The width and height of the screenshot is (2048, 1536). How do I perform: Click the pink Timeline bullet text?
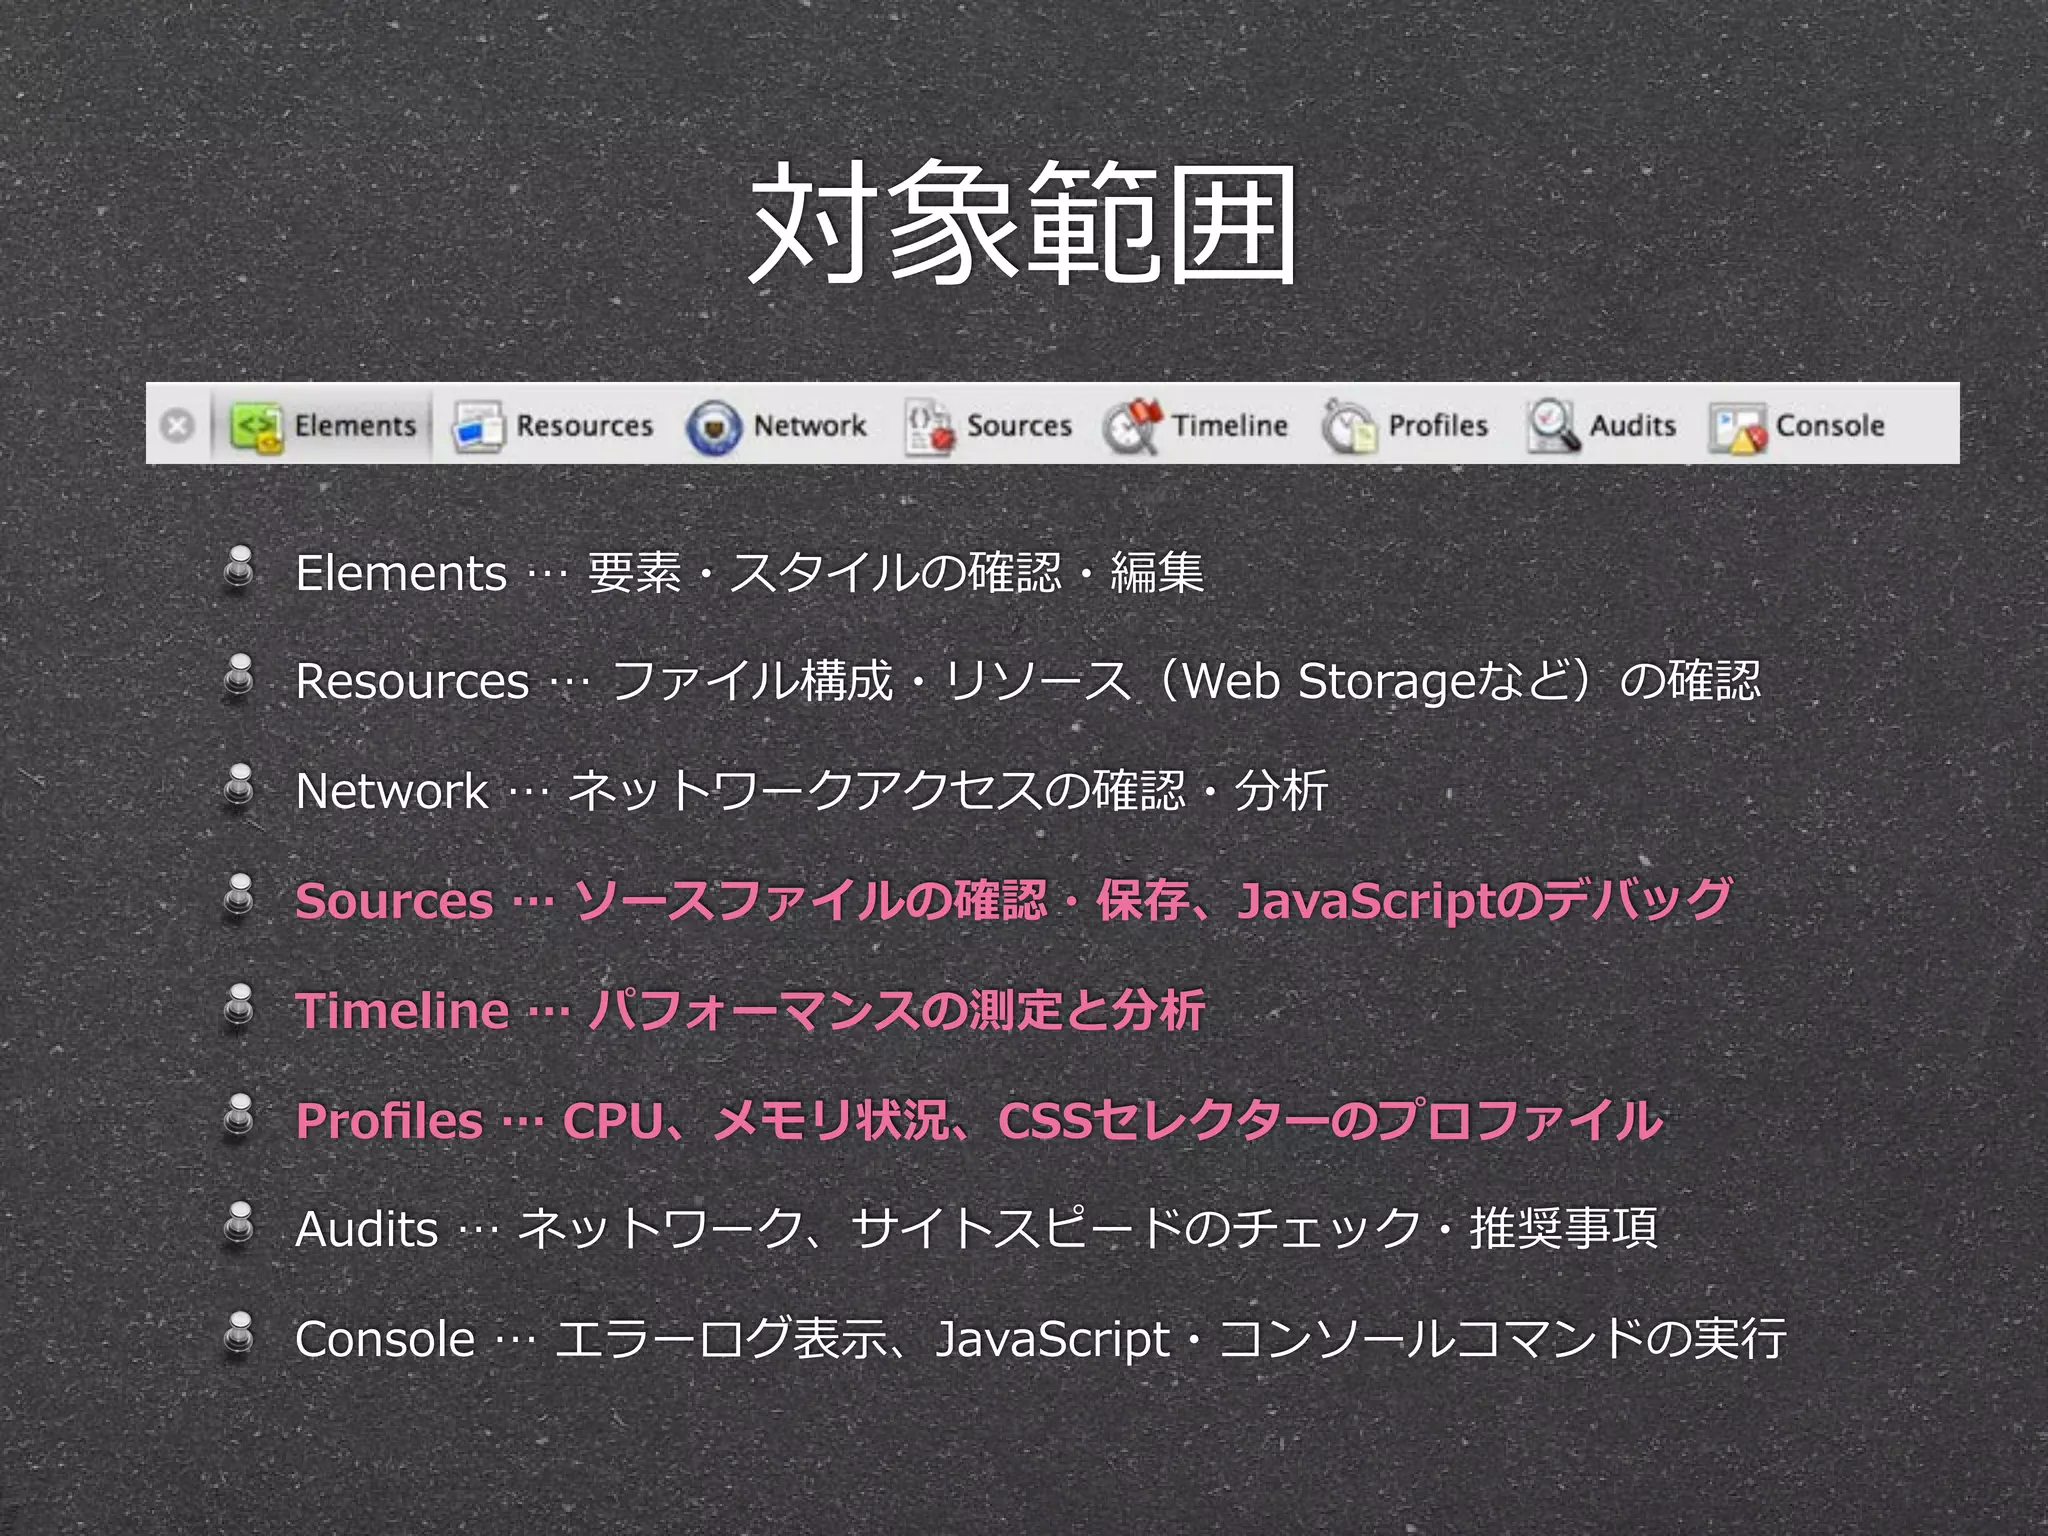[x=750, y=1010]
